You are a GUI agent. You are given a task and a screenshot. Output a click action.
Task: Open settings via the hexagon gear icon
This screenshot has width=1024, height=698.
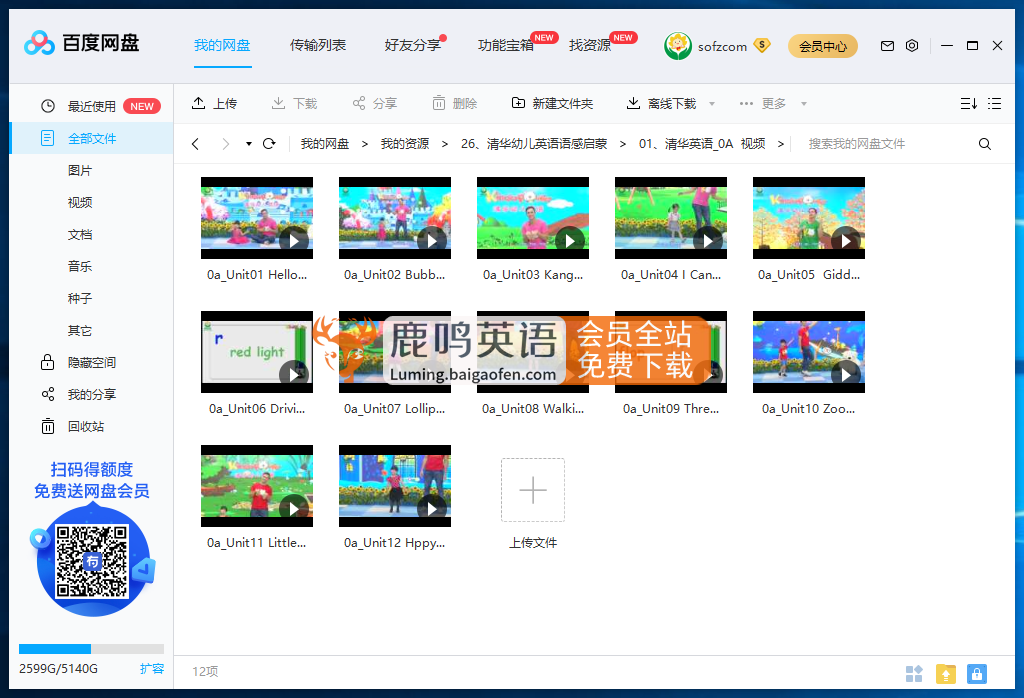[912, 46]
